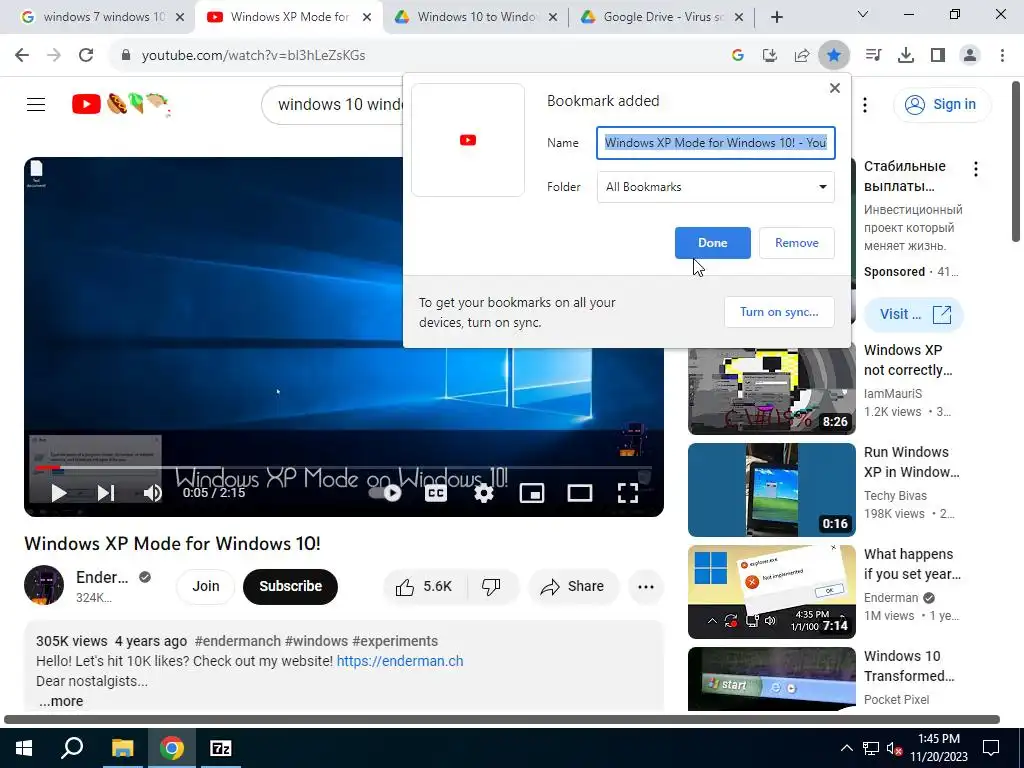Enter fullscreen mode

tap(628, 493)
